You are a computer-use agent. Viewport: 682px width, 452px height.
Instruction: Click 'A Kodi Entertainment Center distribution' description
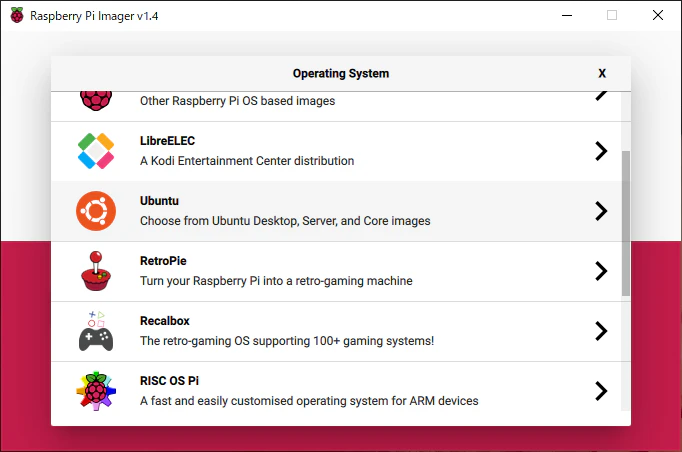(x=247, y=161)
